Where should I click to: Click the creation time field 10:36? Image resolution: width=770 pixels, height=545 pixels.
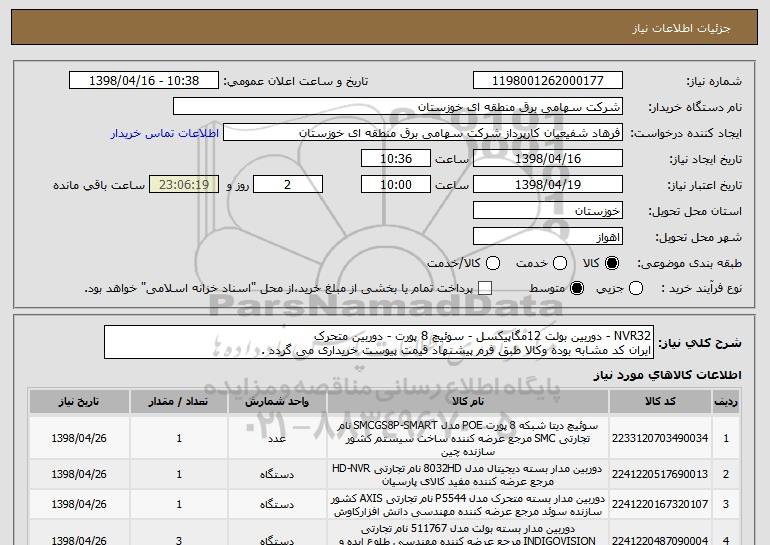click(396, 159)
